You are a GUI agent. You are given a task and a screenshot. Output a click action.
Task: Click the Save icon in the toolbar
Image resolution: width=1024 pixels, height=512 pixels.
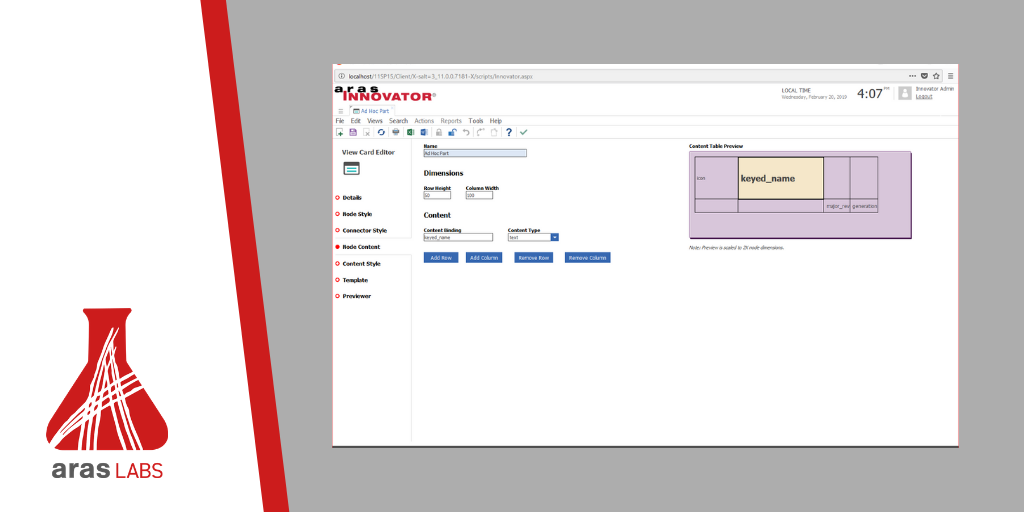pos(353,132)
